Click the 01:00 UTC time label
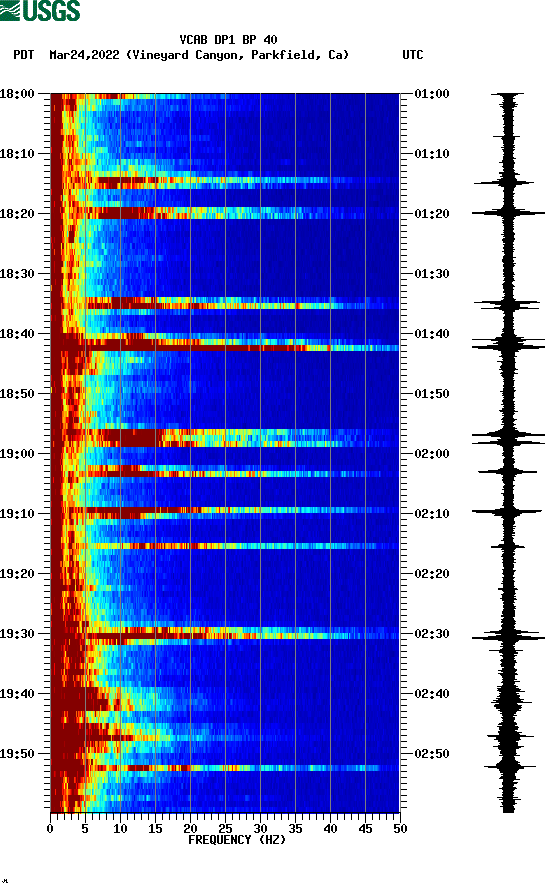Viewport: 552px width, 892px height. [432, 94]
